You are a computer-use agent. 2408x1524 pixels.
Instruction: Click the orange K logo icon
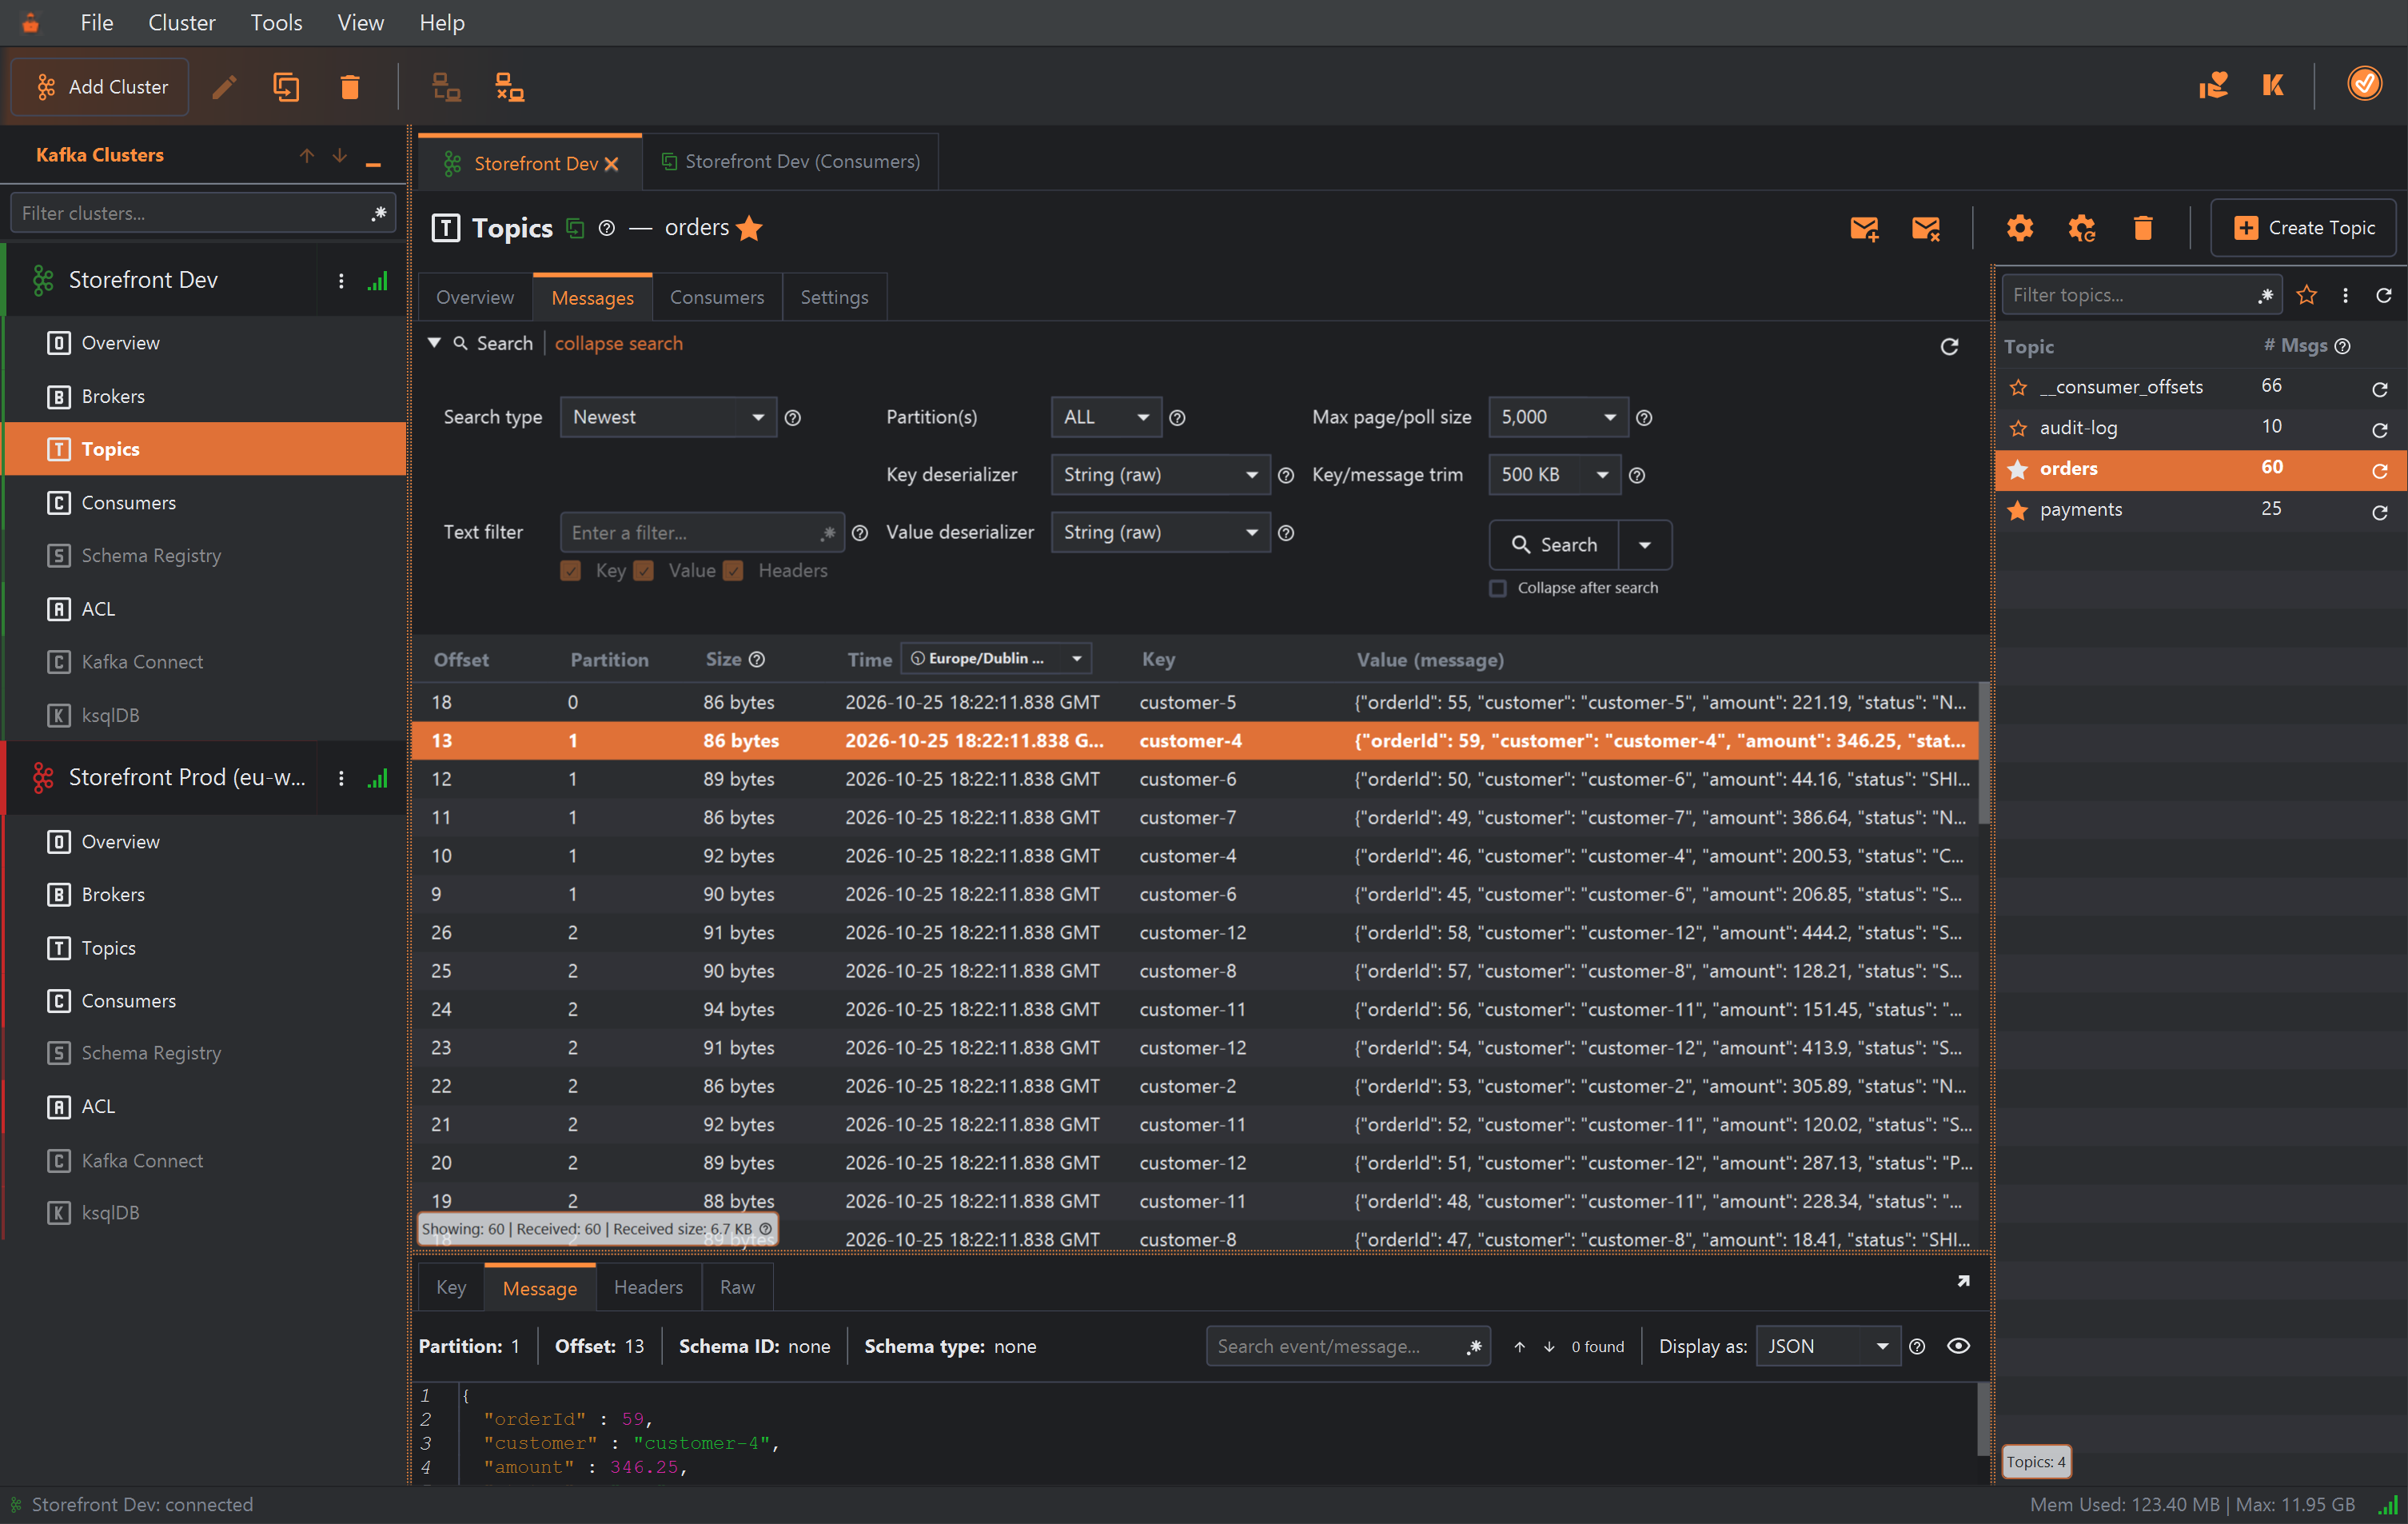pyautogui.click(x=2273, y=85)
